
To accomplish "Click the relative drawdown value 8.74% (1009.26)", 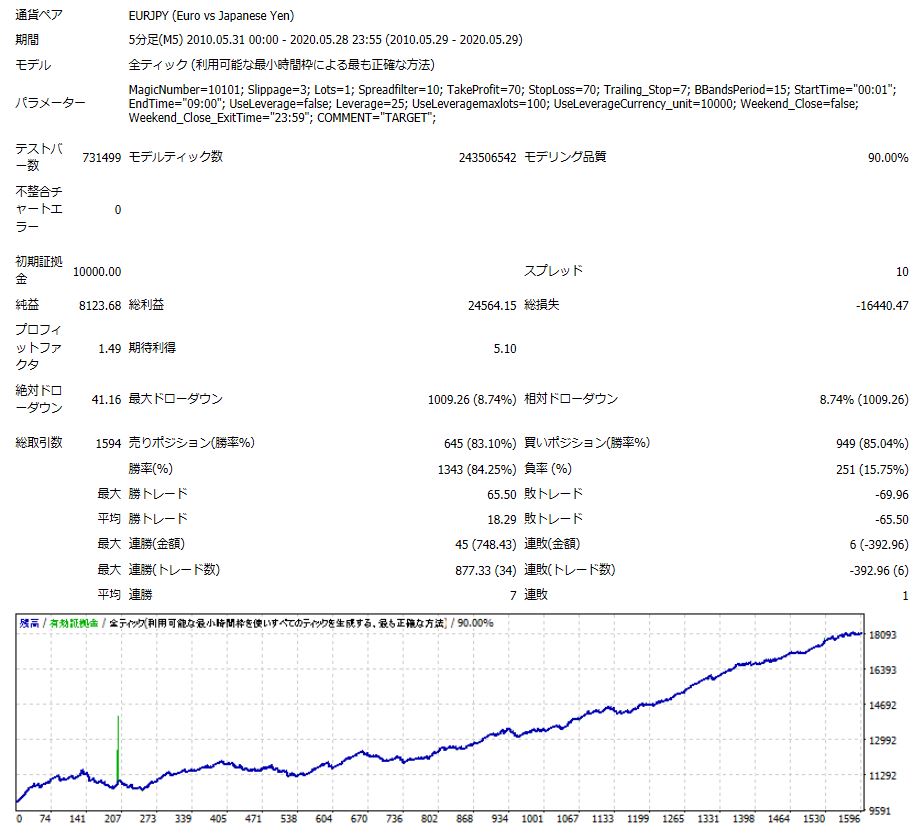I will tap(864, 400).
